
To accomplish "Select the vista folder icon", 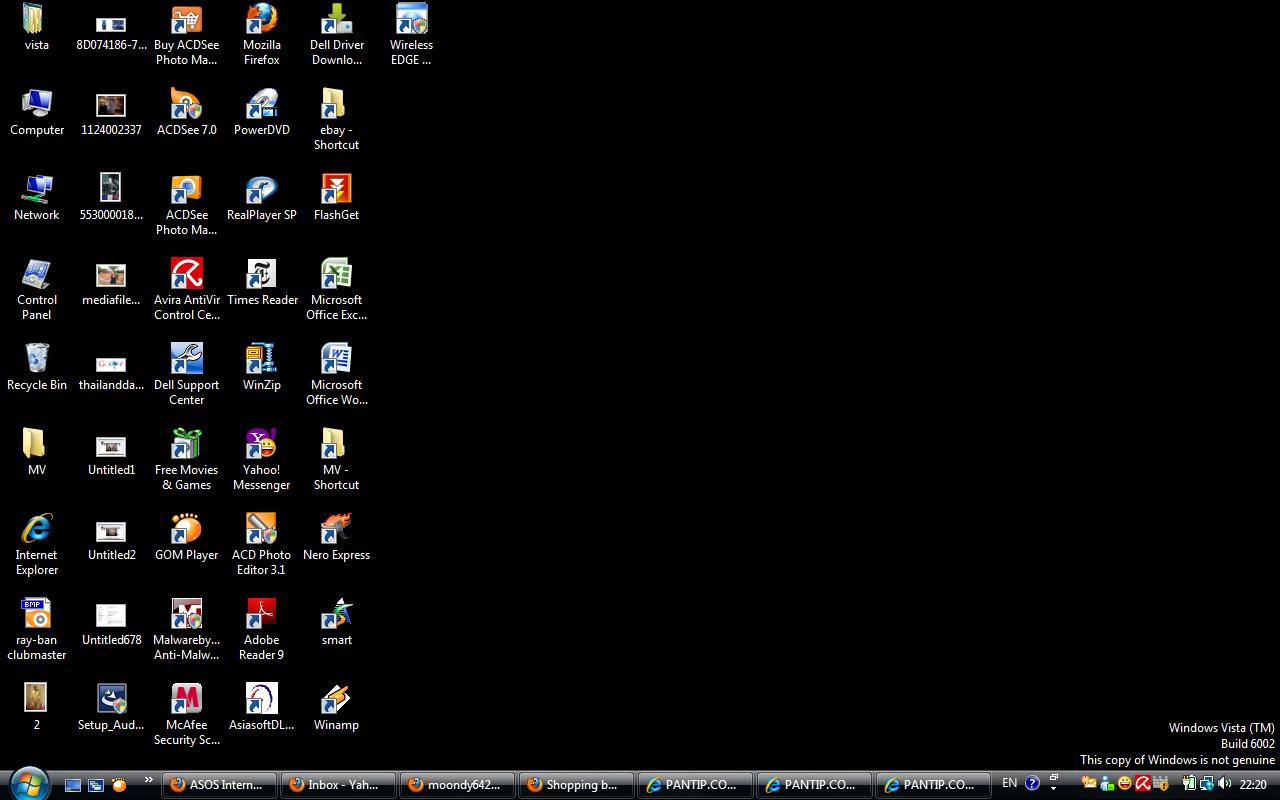I will click(36, 27).
